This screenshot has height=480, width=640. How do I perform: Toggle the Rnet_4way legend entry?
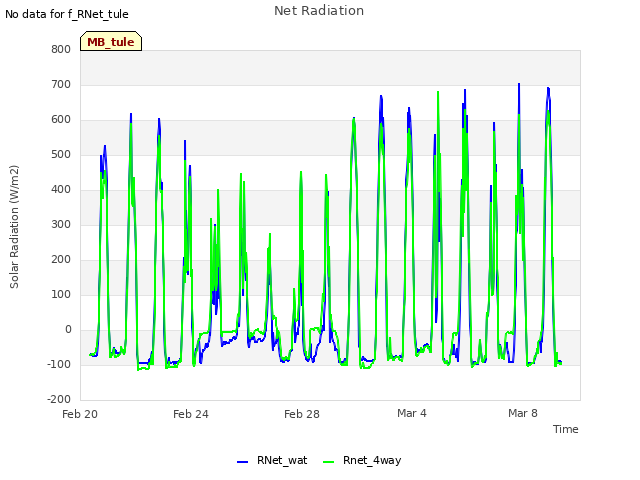click(362, 460)
